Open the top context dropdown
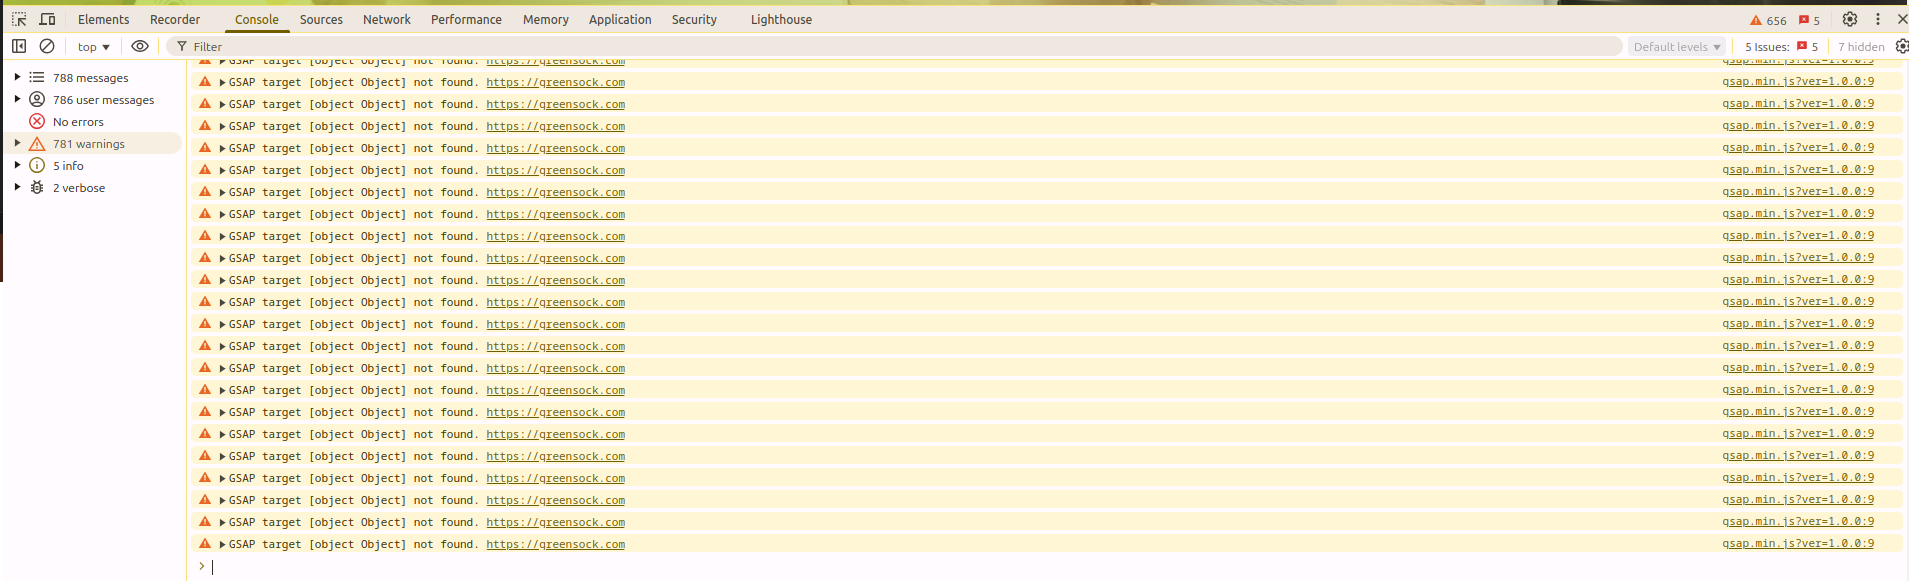The image size is (1909, 581). 93,47
